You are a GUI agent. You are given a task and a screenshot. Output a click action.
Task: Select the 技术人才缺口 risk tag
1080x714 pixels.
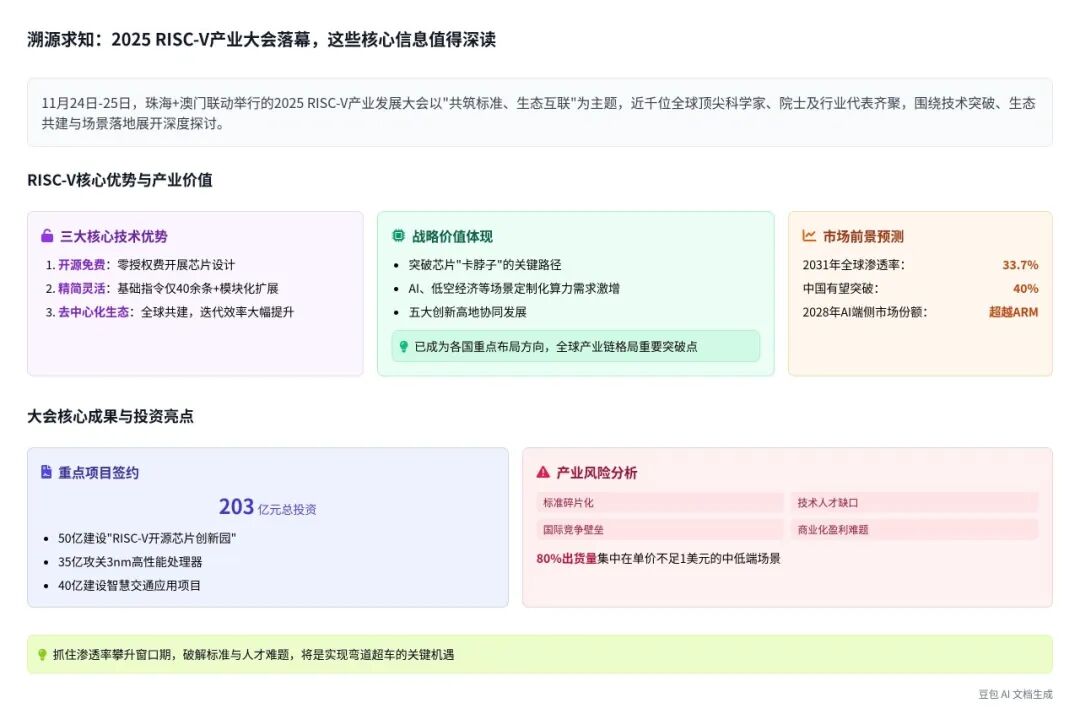tap(914, 503)
